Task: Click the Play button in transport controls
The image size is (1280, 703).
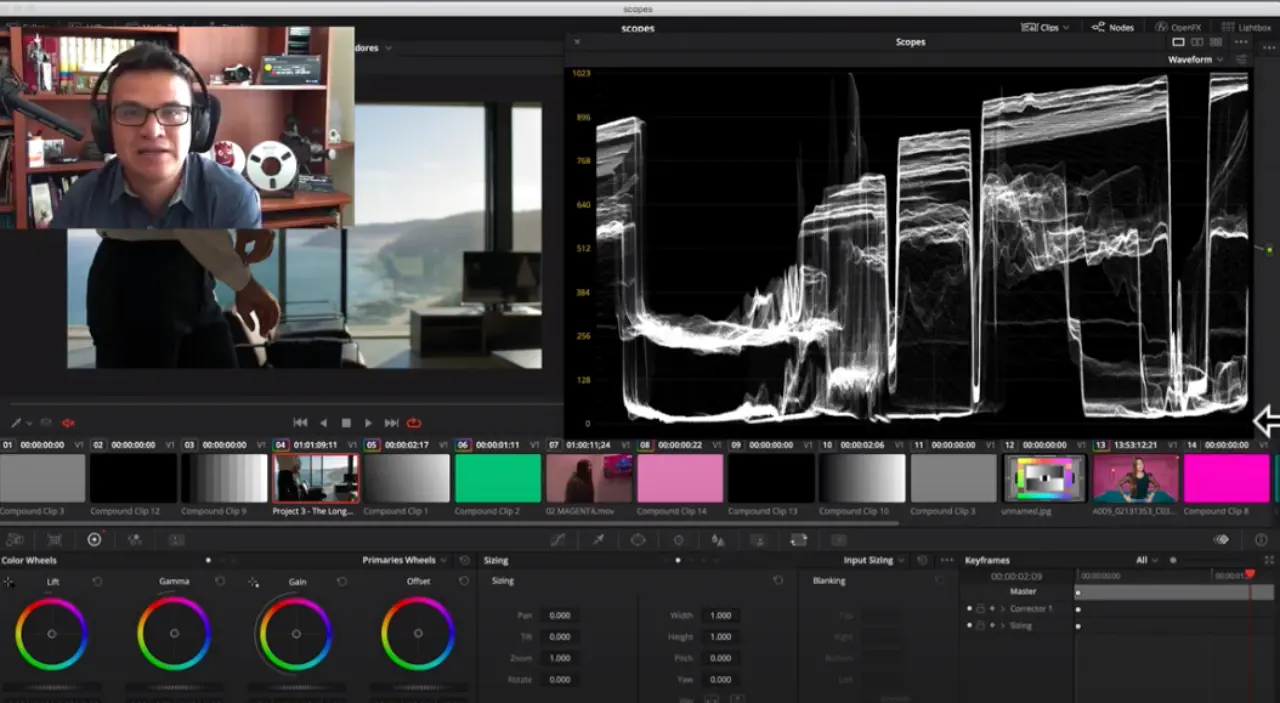Action: click(x=368, y=423)
